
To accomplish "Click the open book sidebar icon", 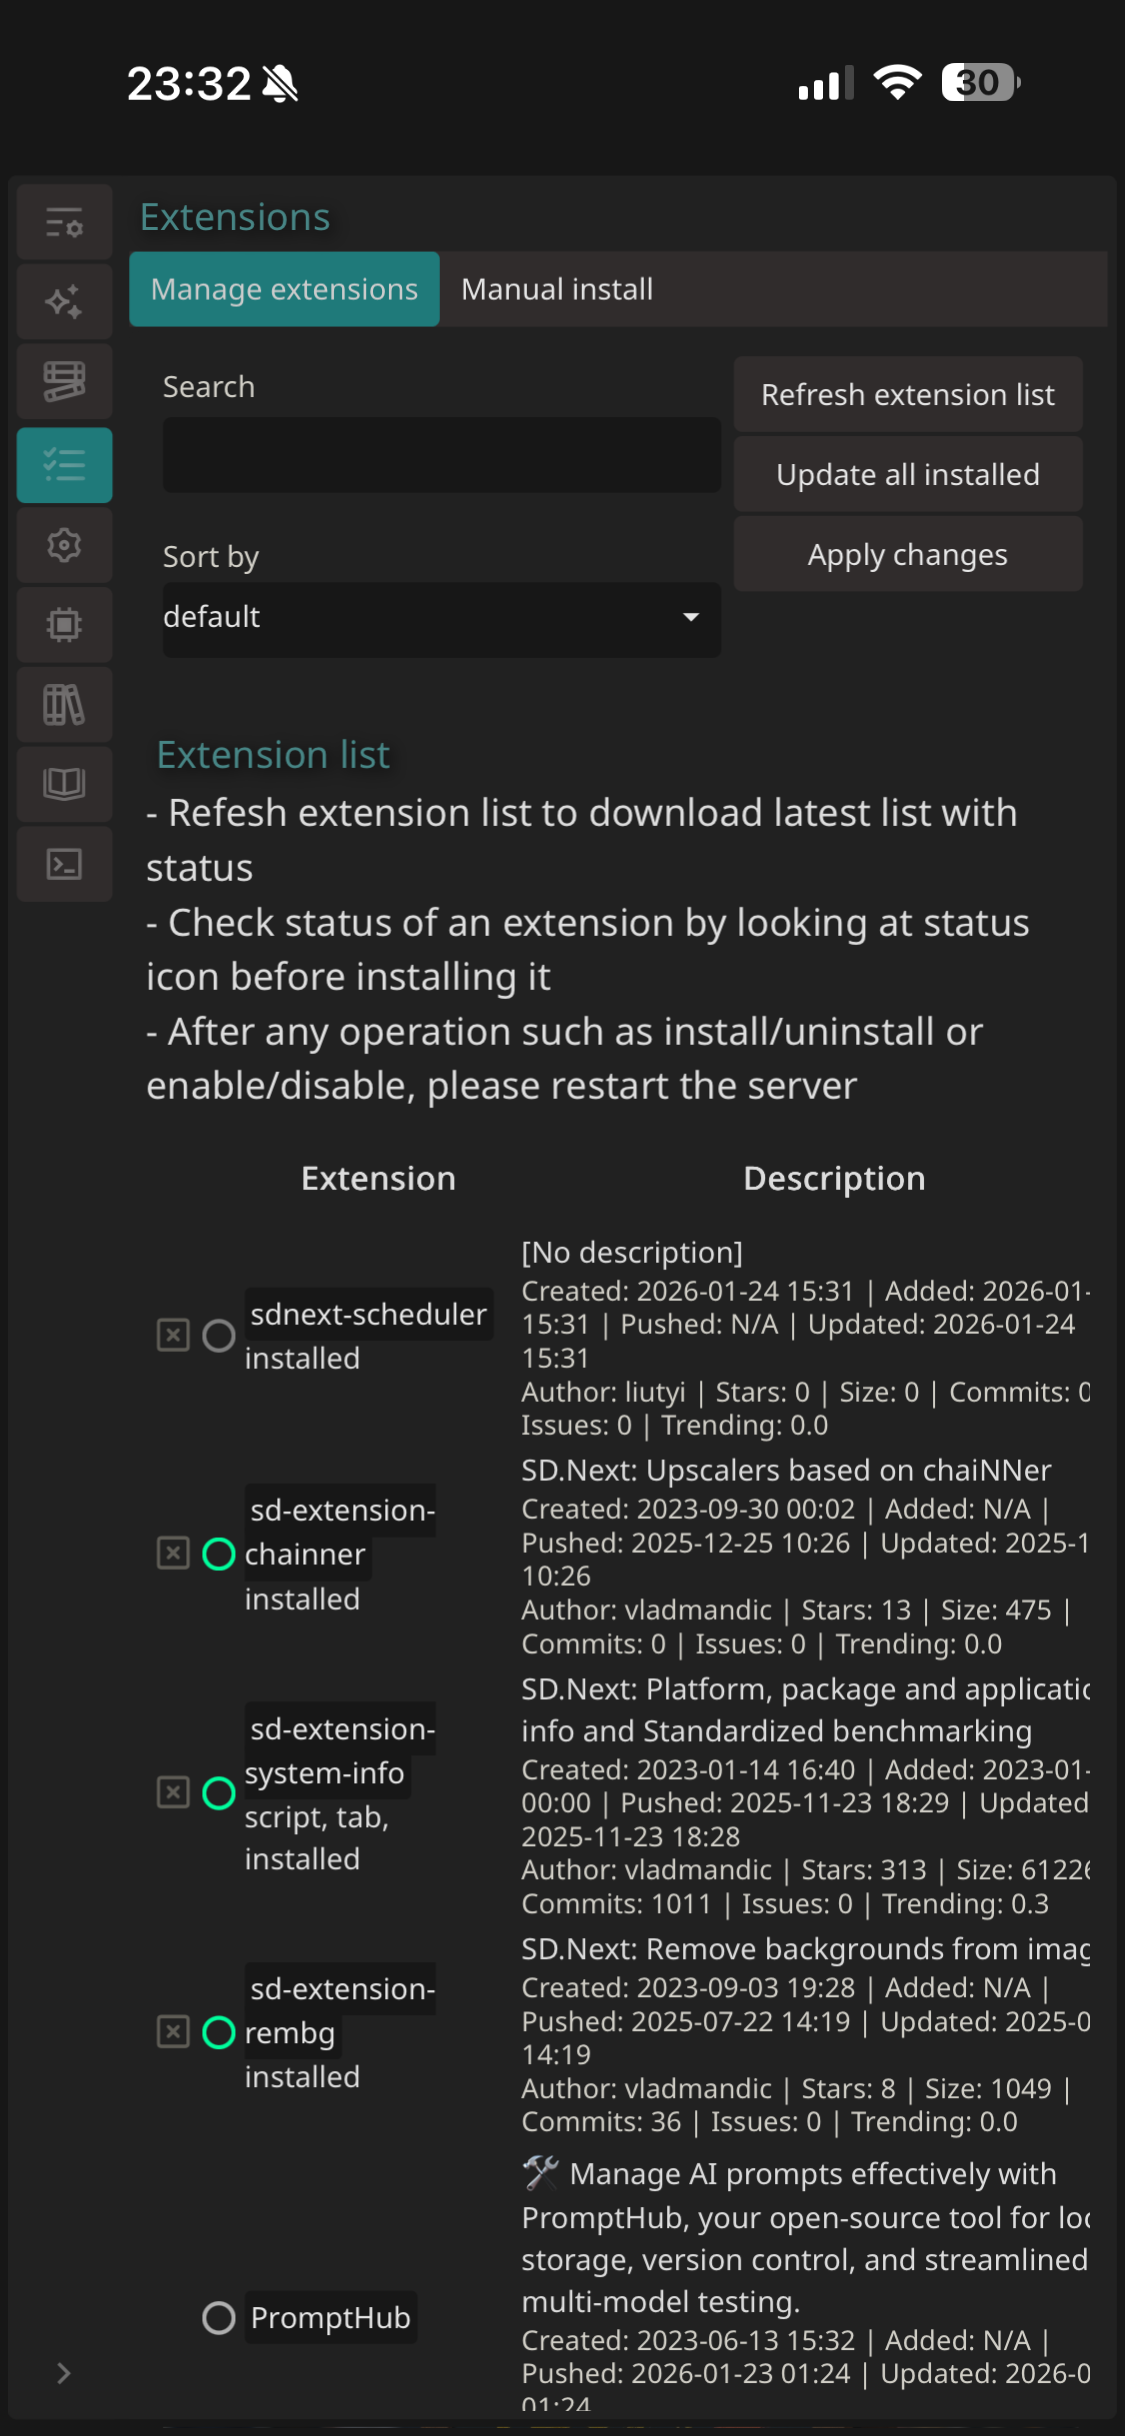I will [64, 784].
